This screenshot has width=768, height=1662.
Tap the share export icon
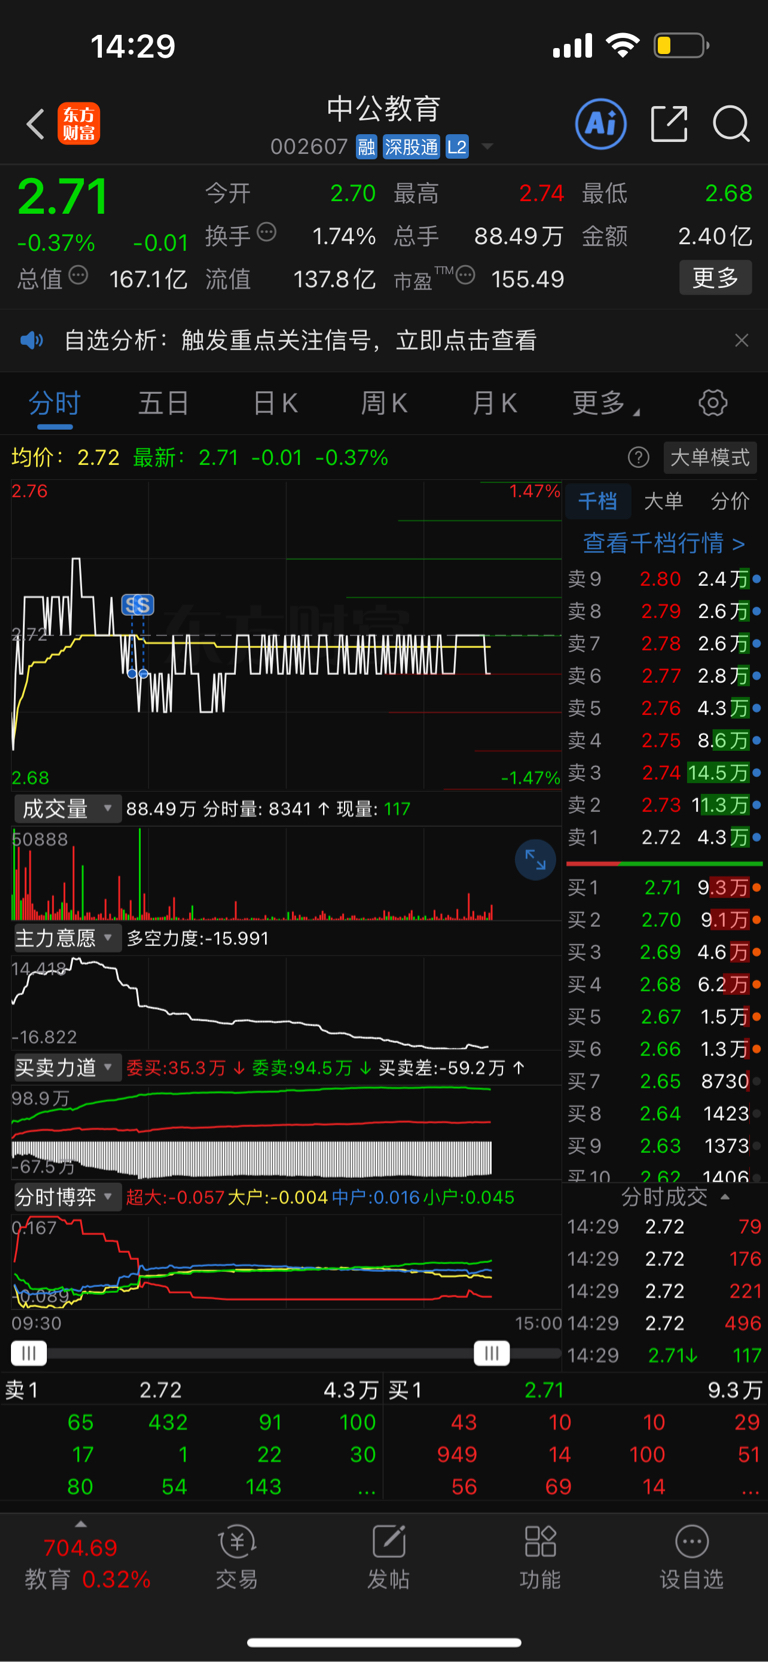coord(669,124)
